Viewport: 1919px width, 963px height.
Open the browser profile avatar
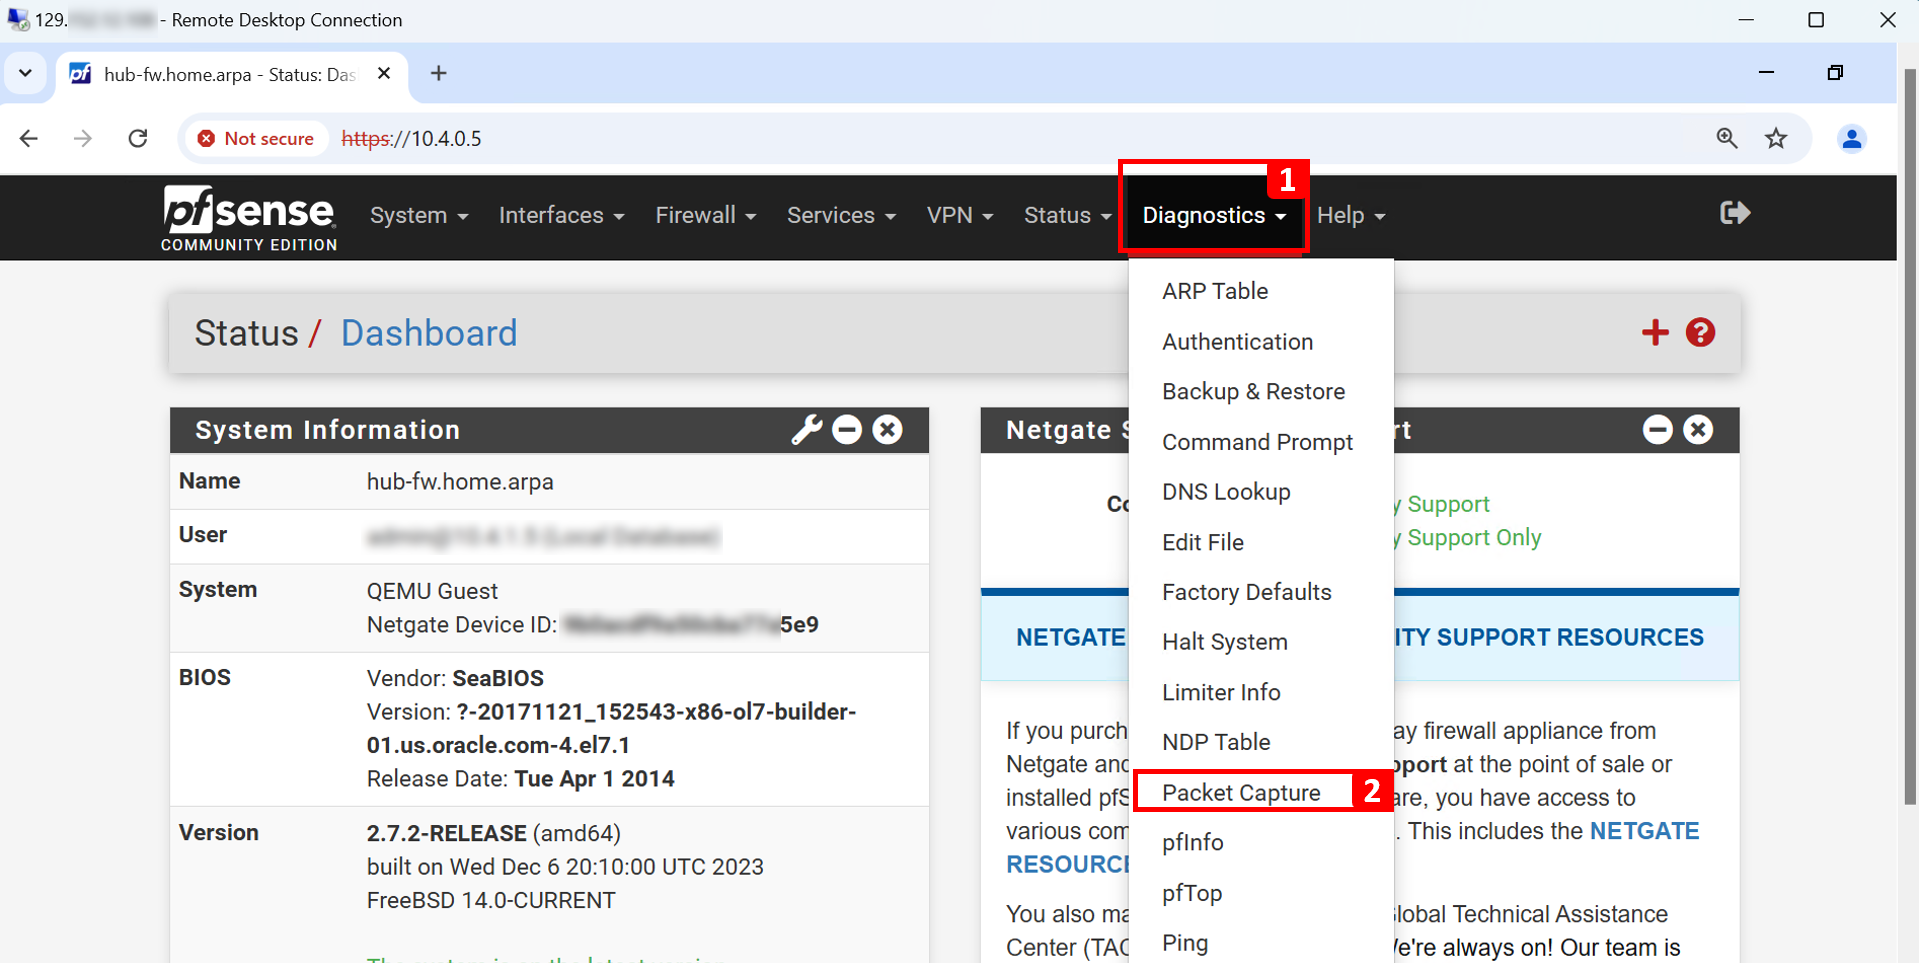[x=1852, y=138]
